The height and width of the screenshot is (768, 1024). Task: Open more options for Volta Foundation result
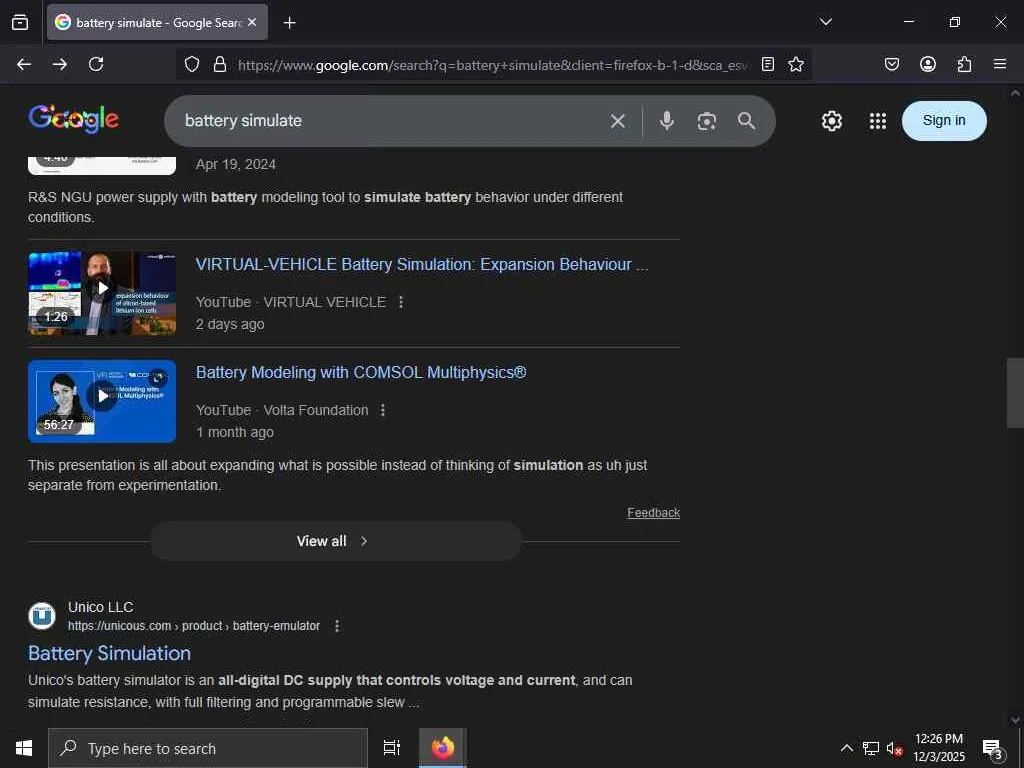click(383, 410)
